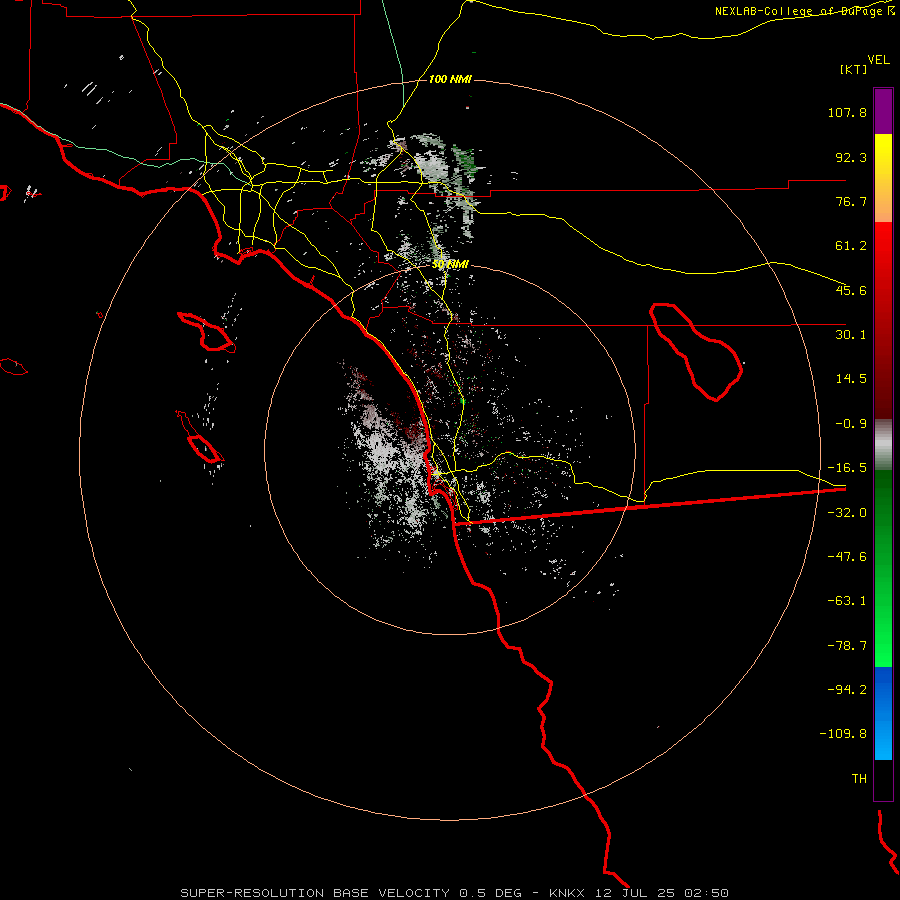Screen dimensions: 900x900
Task: Click the NEXLAB-College of DuPage label
Action: click(x=805, y=11)
